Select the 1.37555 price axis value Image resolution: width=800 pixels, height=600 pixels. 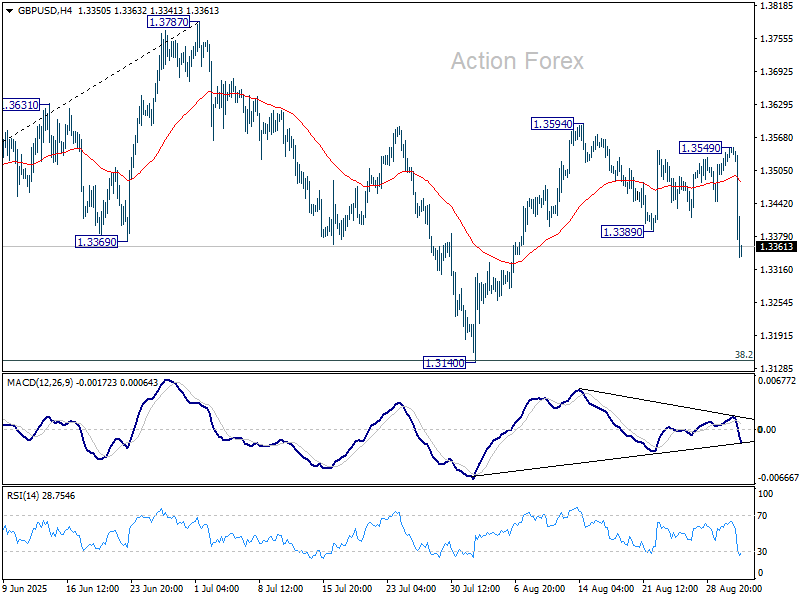pos(777,39)
